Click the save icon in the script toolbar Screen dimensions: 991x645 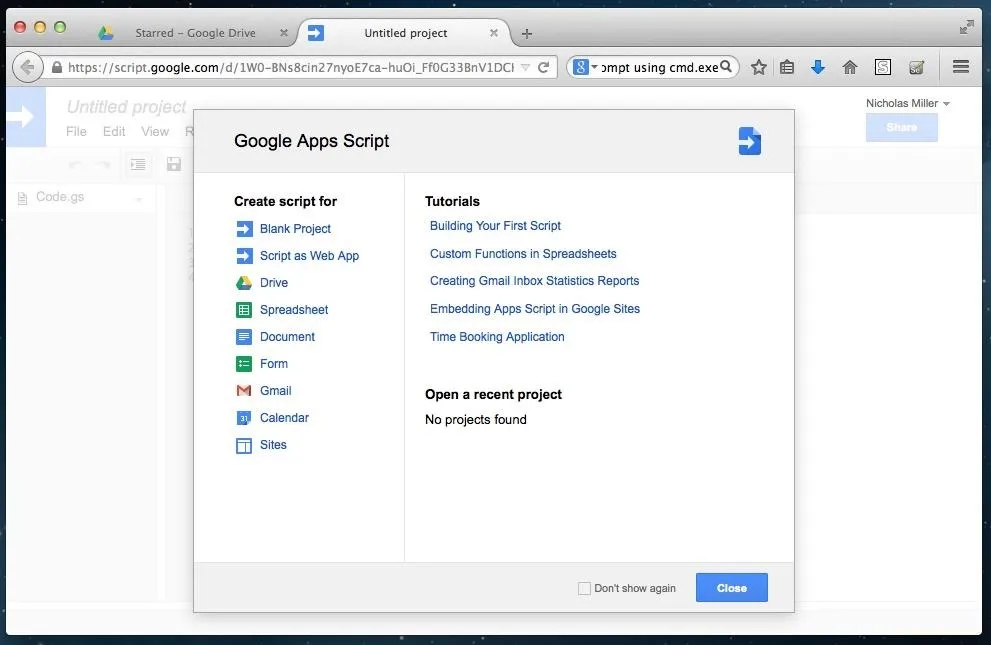coord(174,164)
